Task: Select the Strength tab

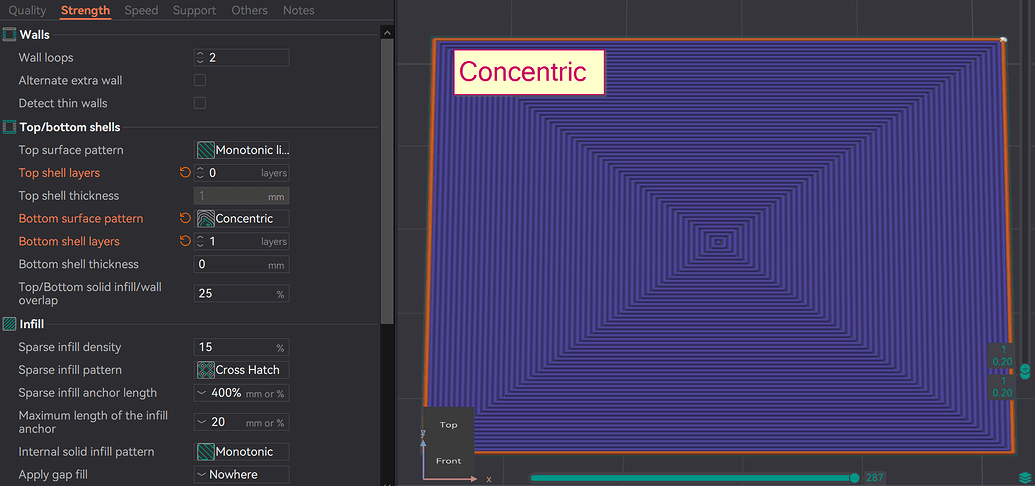Action: tap(85, 11)
